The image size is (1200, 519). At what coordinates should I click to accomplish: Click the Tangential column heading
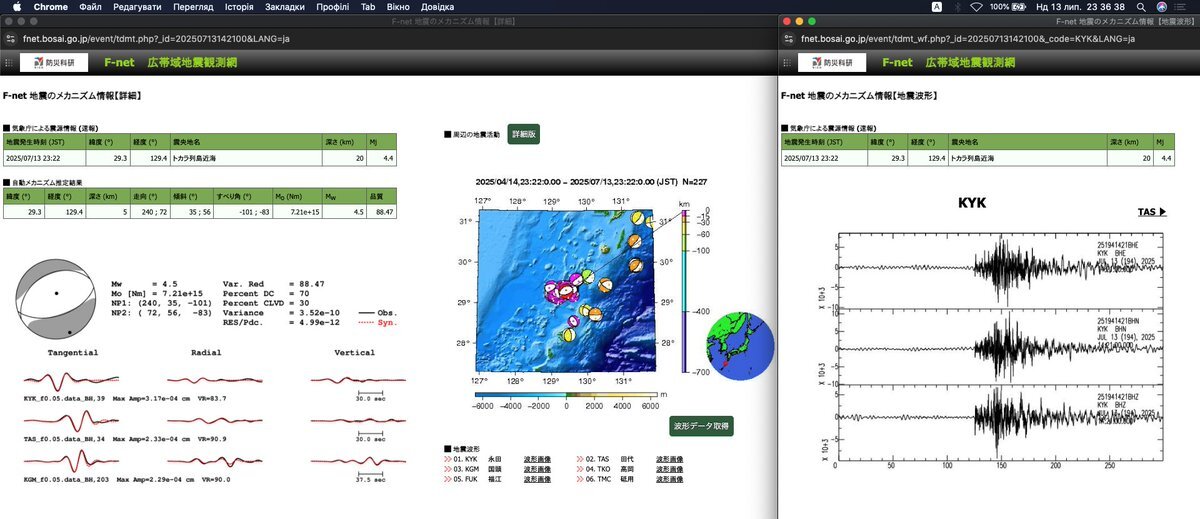point(72,352)
